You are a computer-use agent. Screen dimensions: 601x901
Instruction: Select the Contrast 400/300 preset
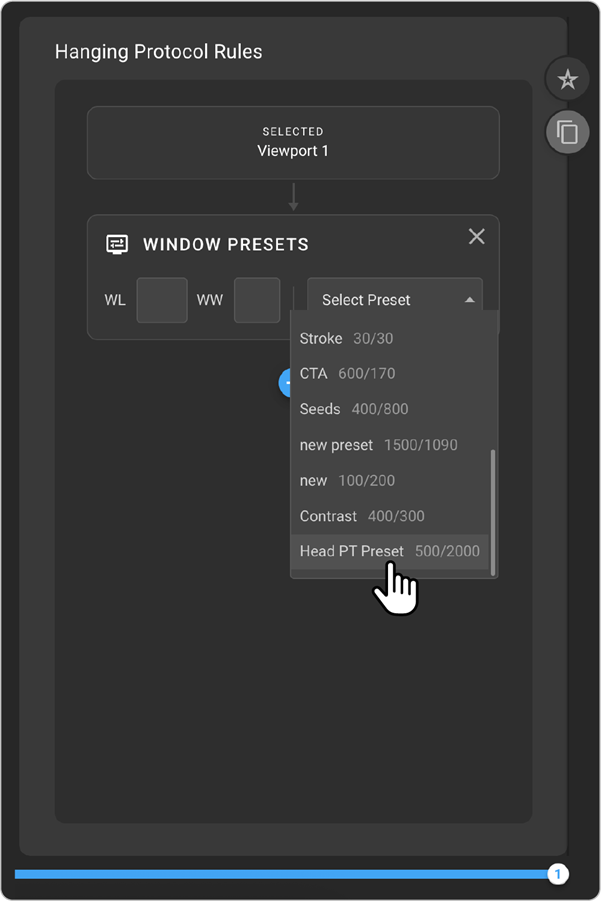[361, 516]
